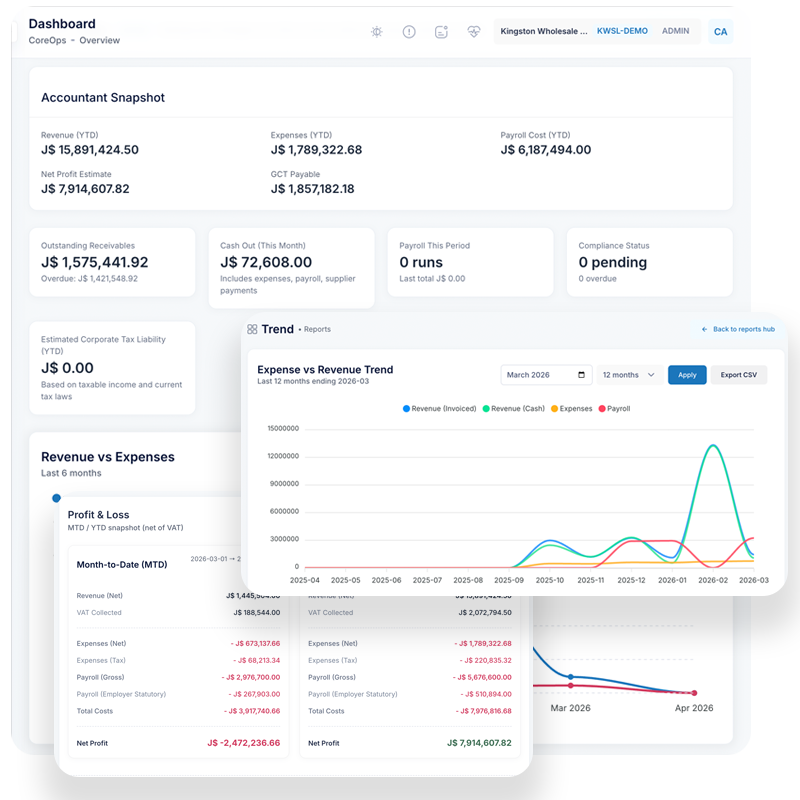Click the Apr 2026 data point

coord(694,693)
